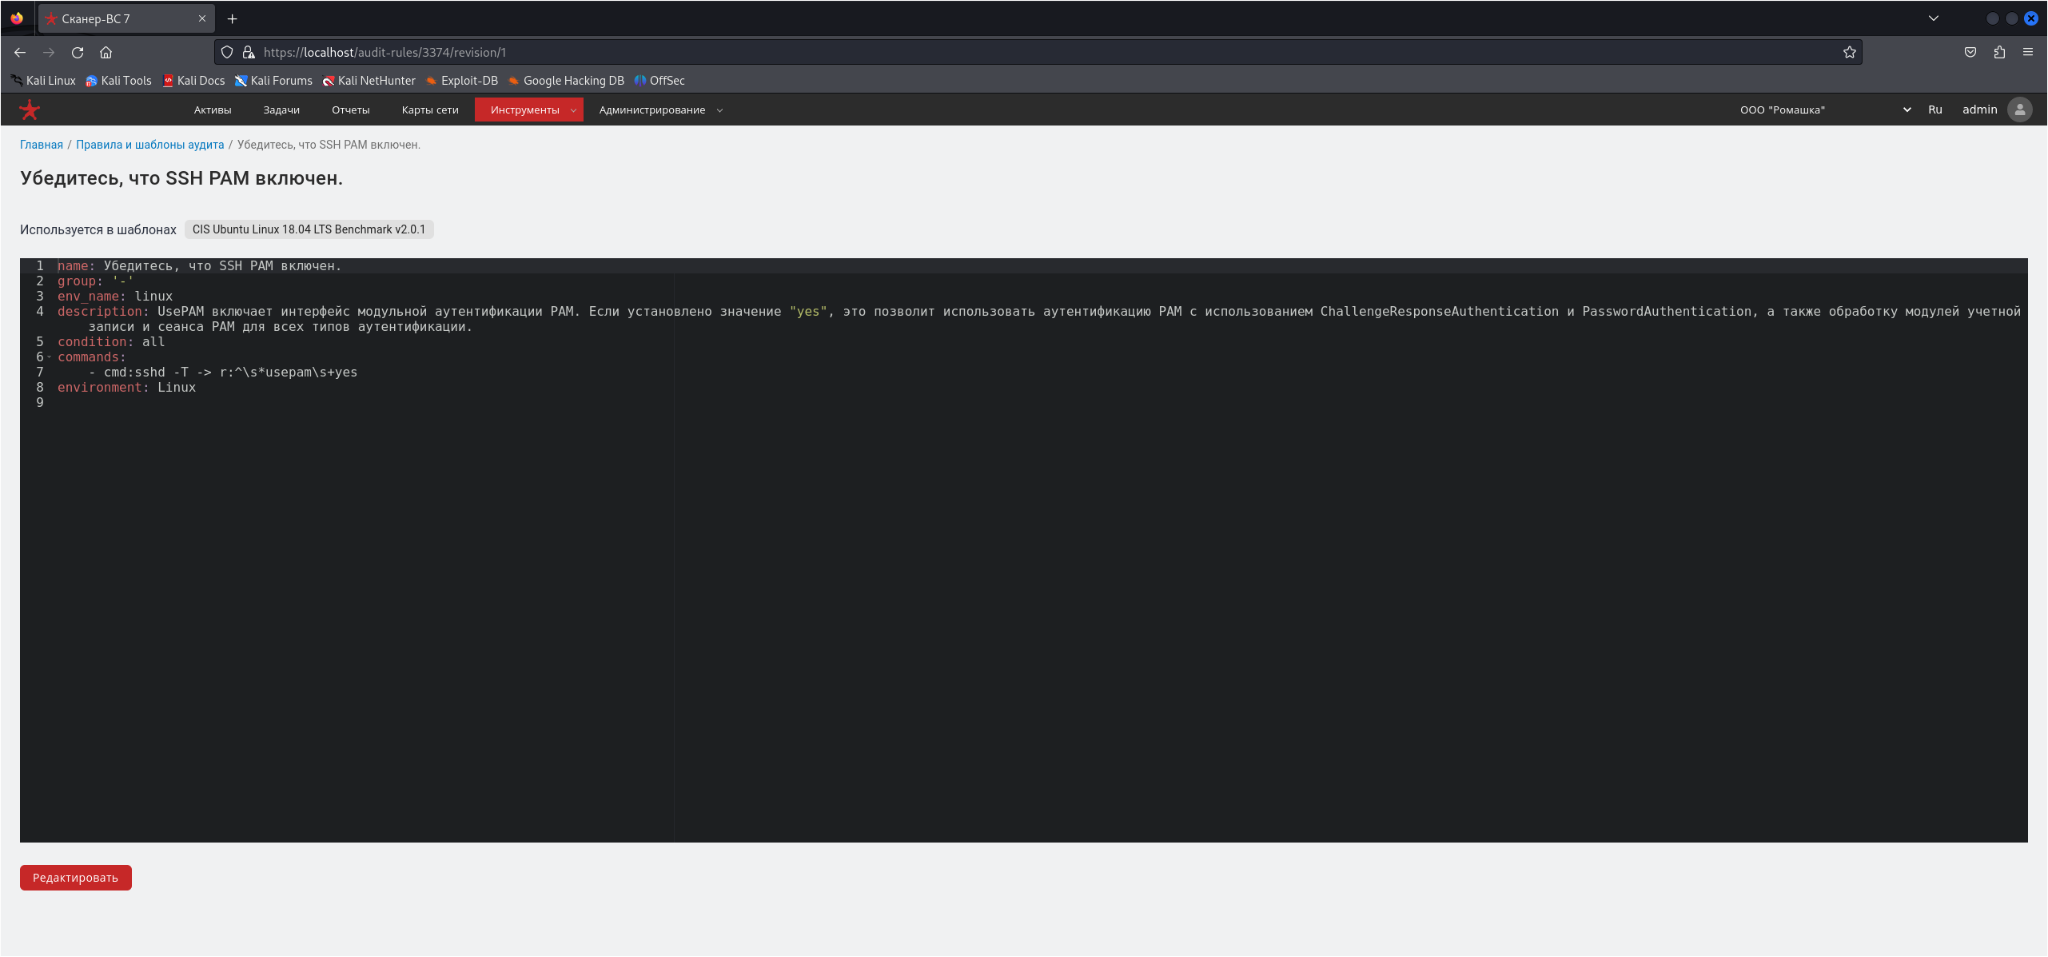2048x957 pixels.
Task: Open the admin user avatar menu
Action: click(2020, 110)
